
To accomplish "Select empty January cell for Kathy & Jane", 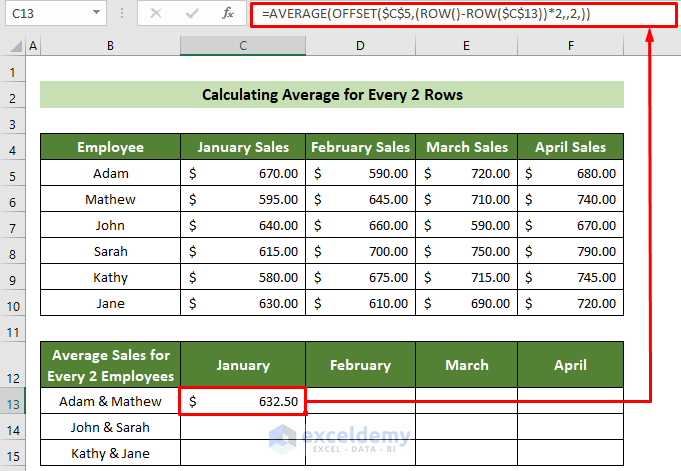I will coord(243,453).
